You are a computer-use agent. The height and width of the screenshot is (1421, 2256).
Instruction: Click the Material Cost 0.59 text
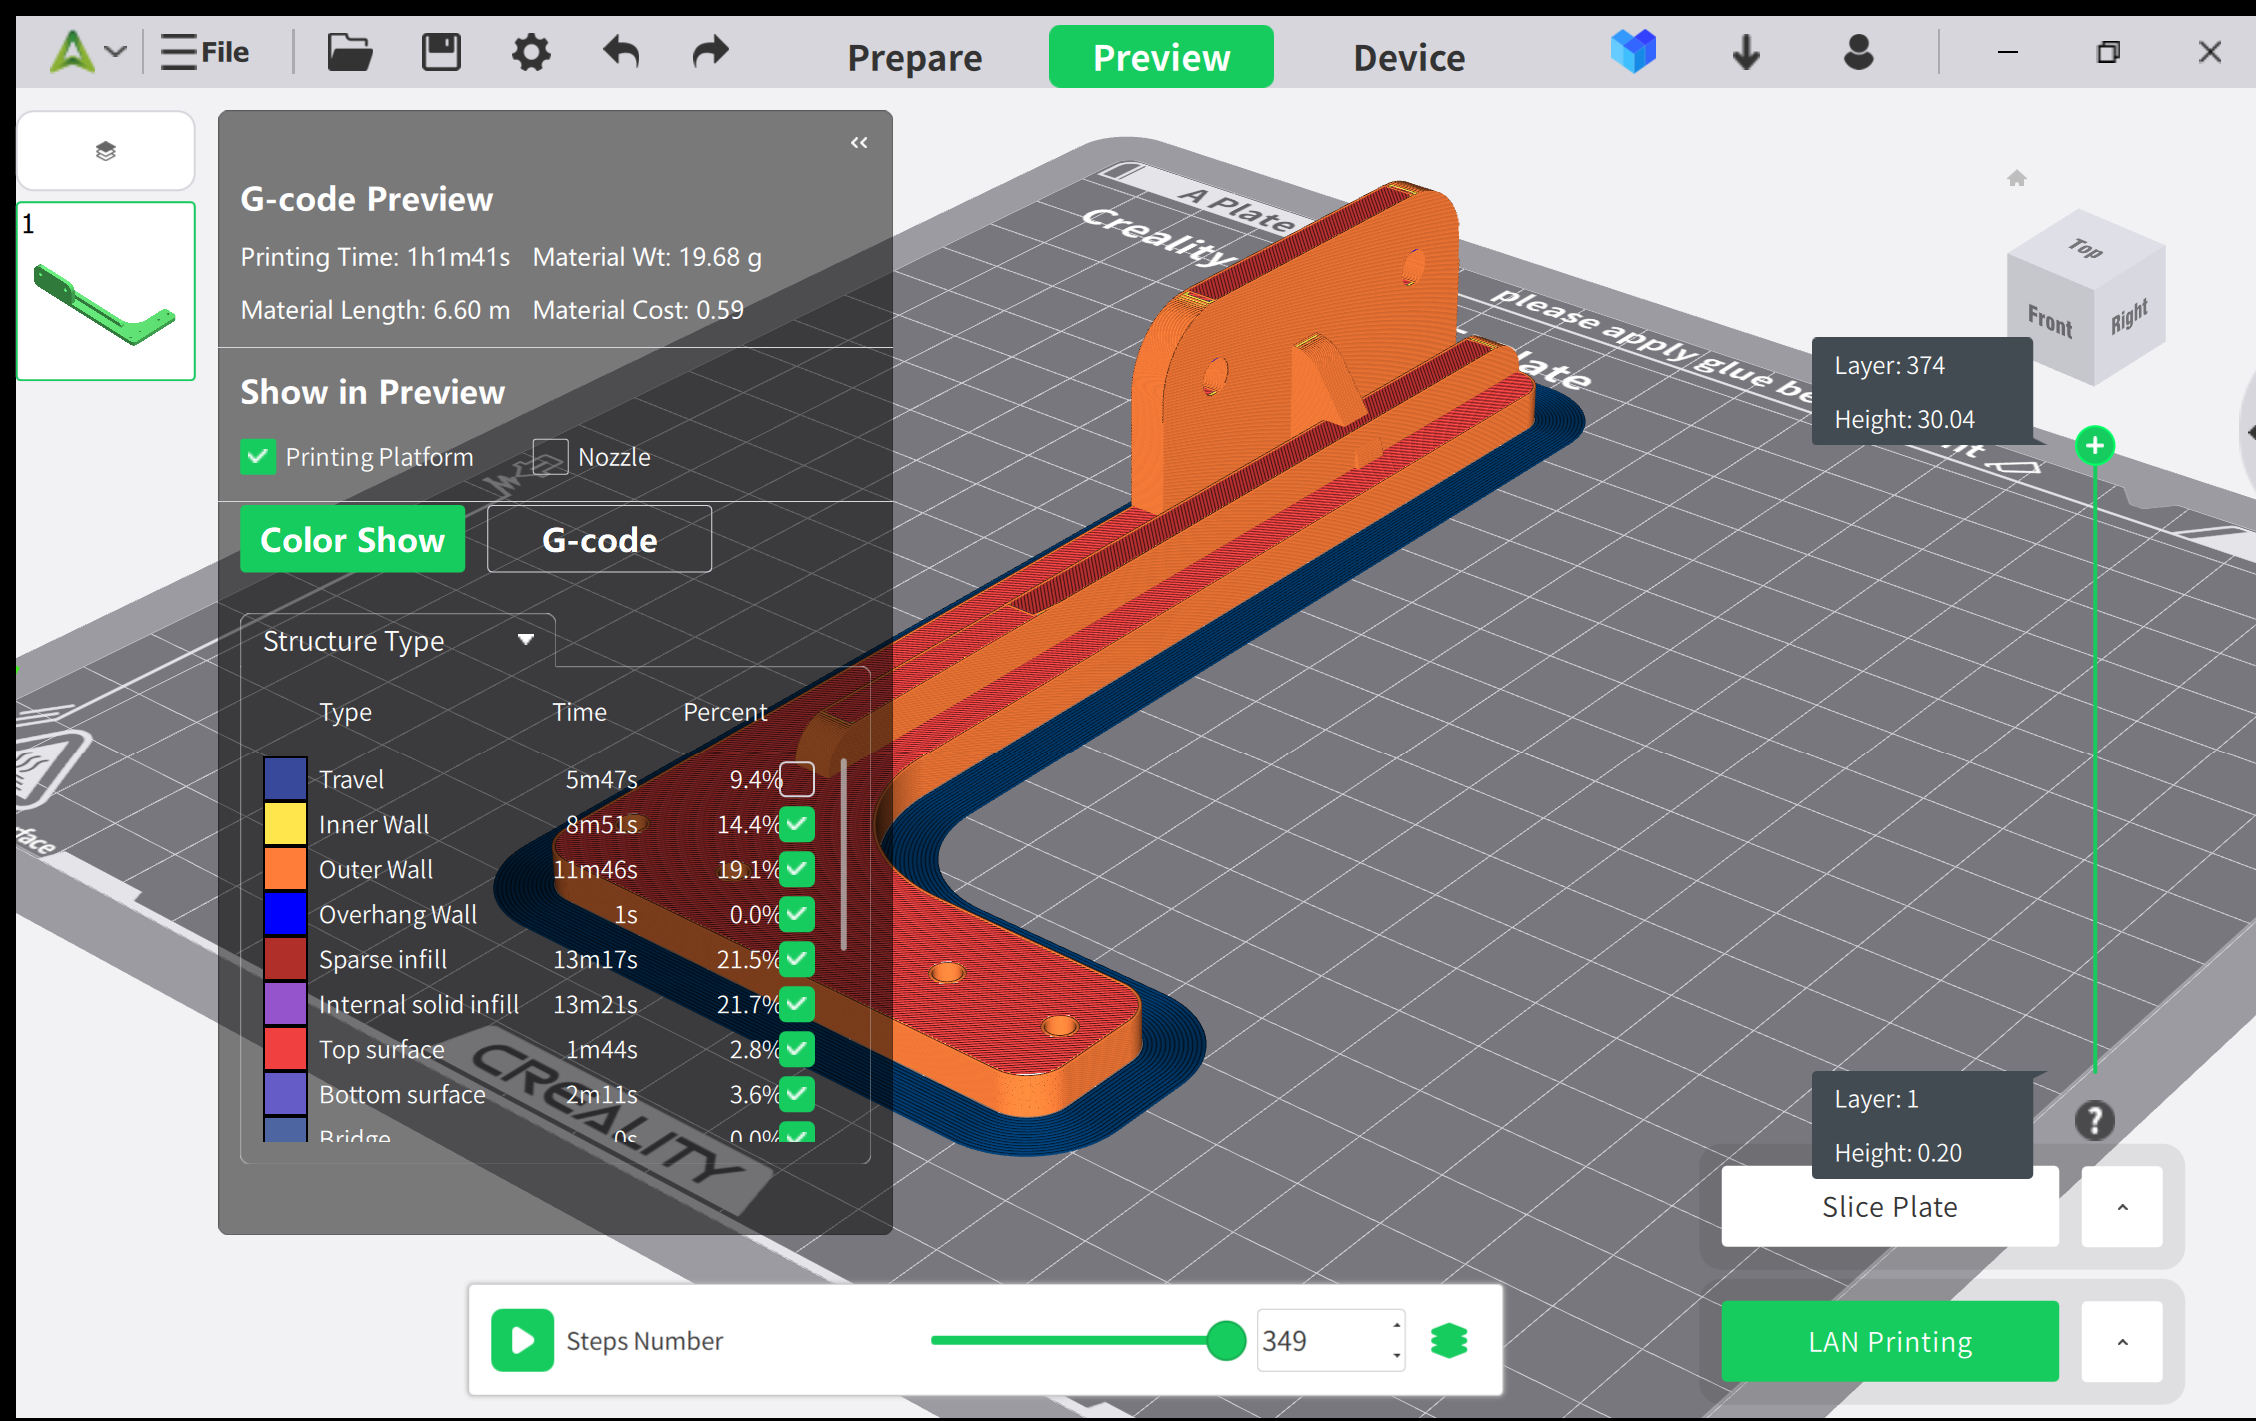[x=638, y=310]
